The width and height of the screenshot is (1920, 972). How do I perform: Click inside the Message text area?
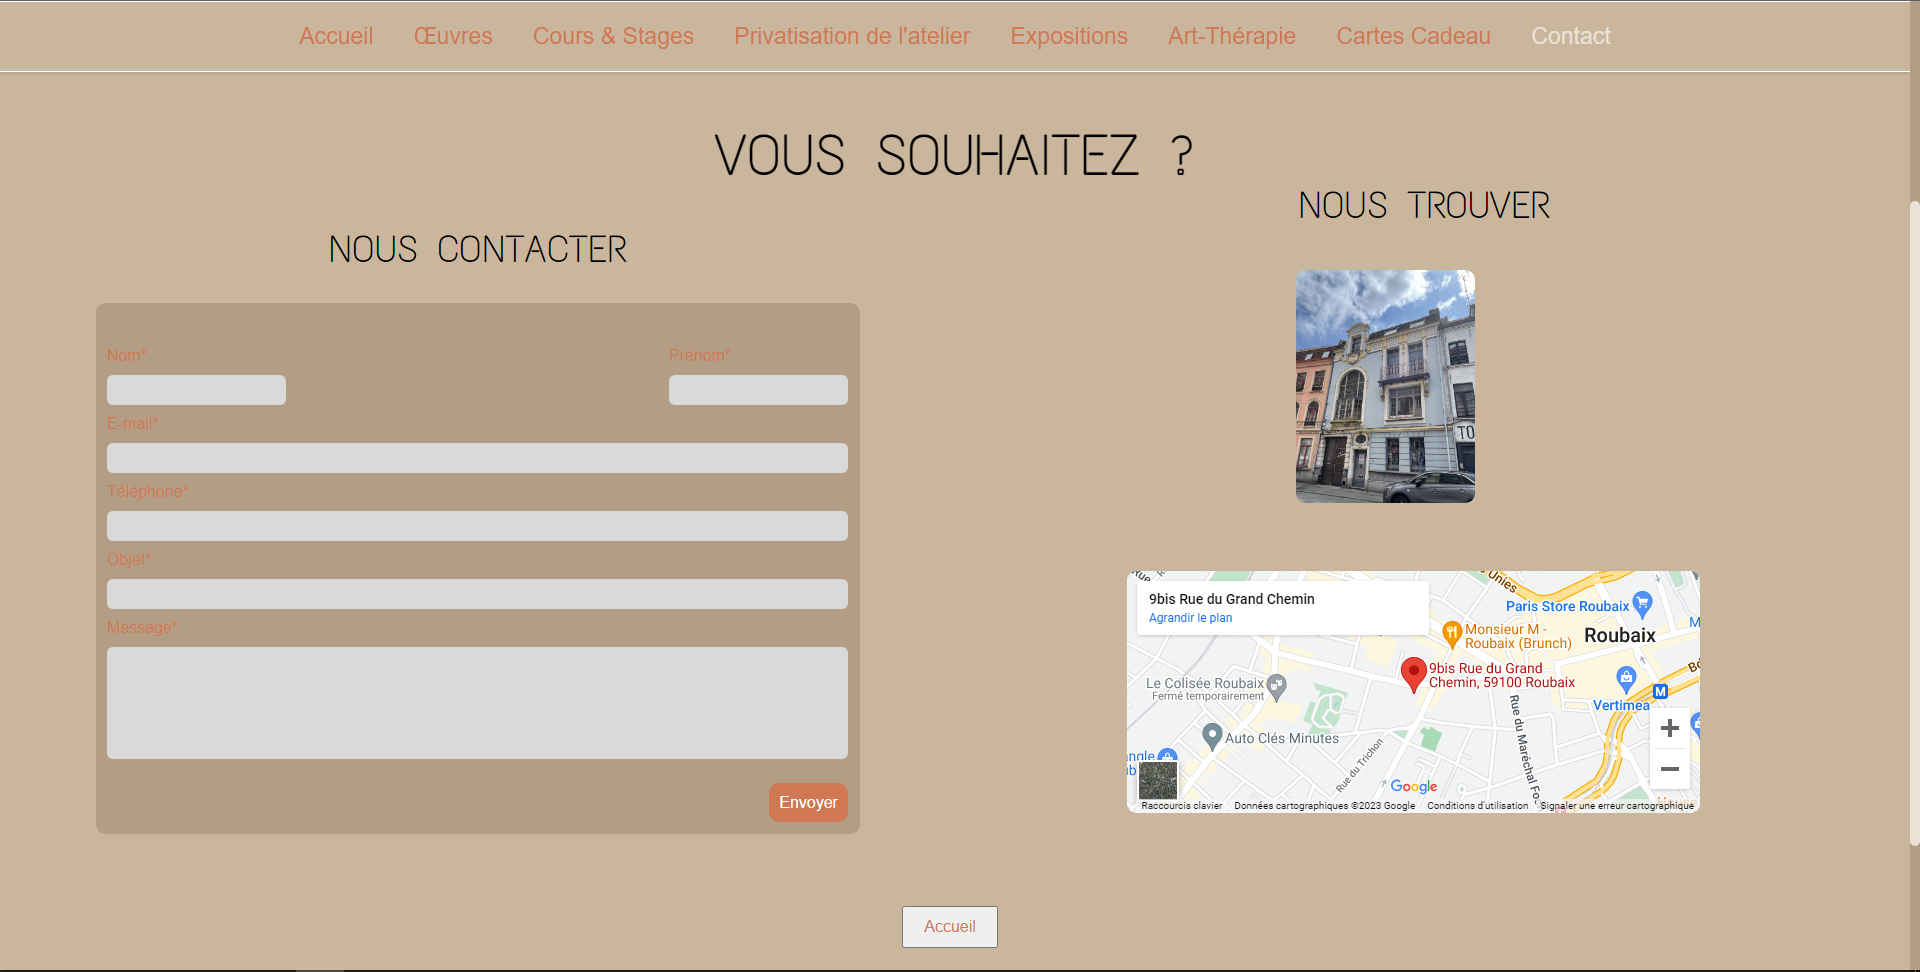click(477, 702)
